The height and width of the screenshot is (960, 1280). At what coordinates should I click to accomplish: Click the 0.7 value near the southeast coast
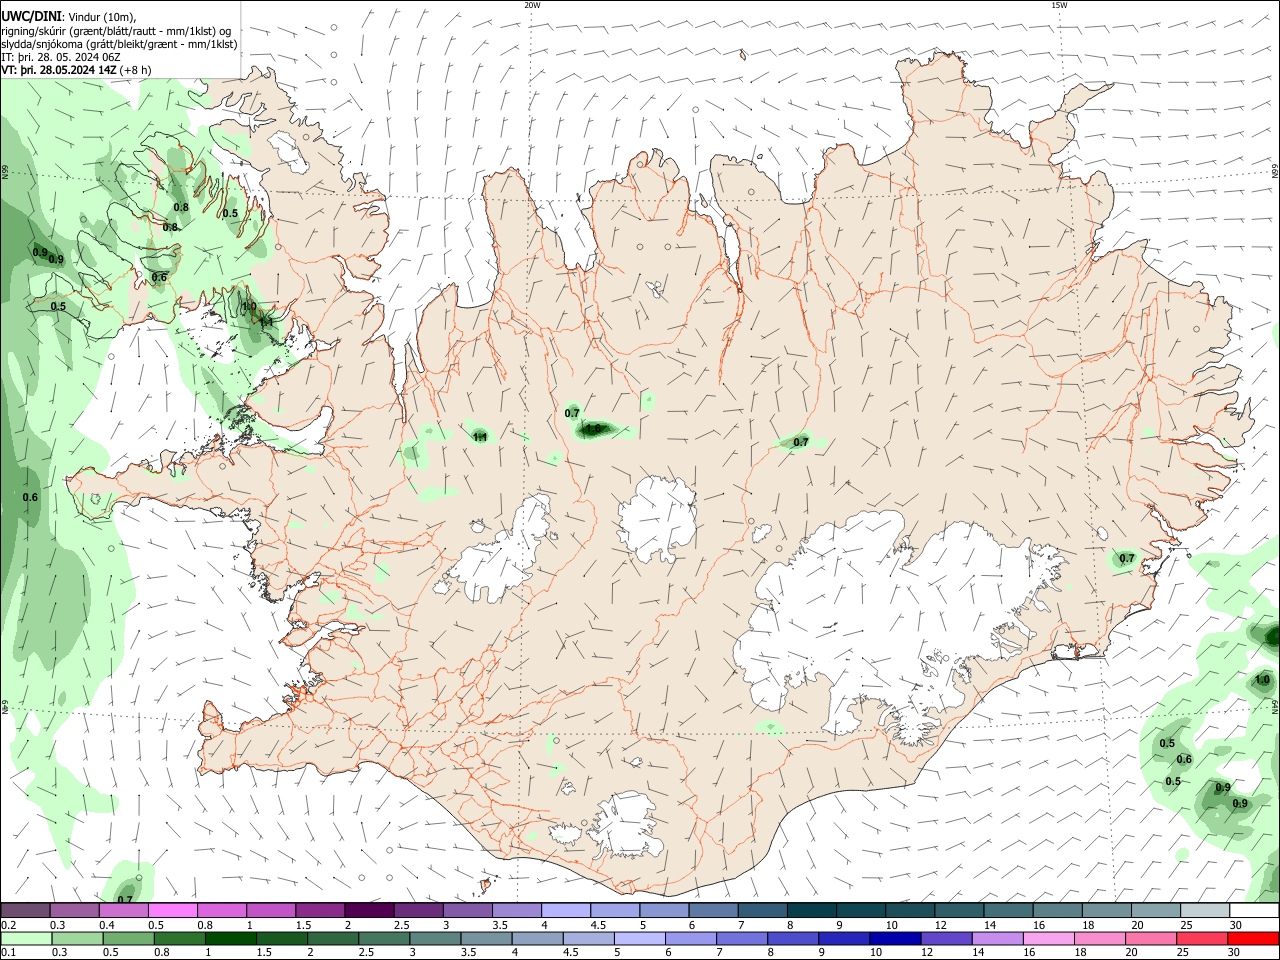1127,558
